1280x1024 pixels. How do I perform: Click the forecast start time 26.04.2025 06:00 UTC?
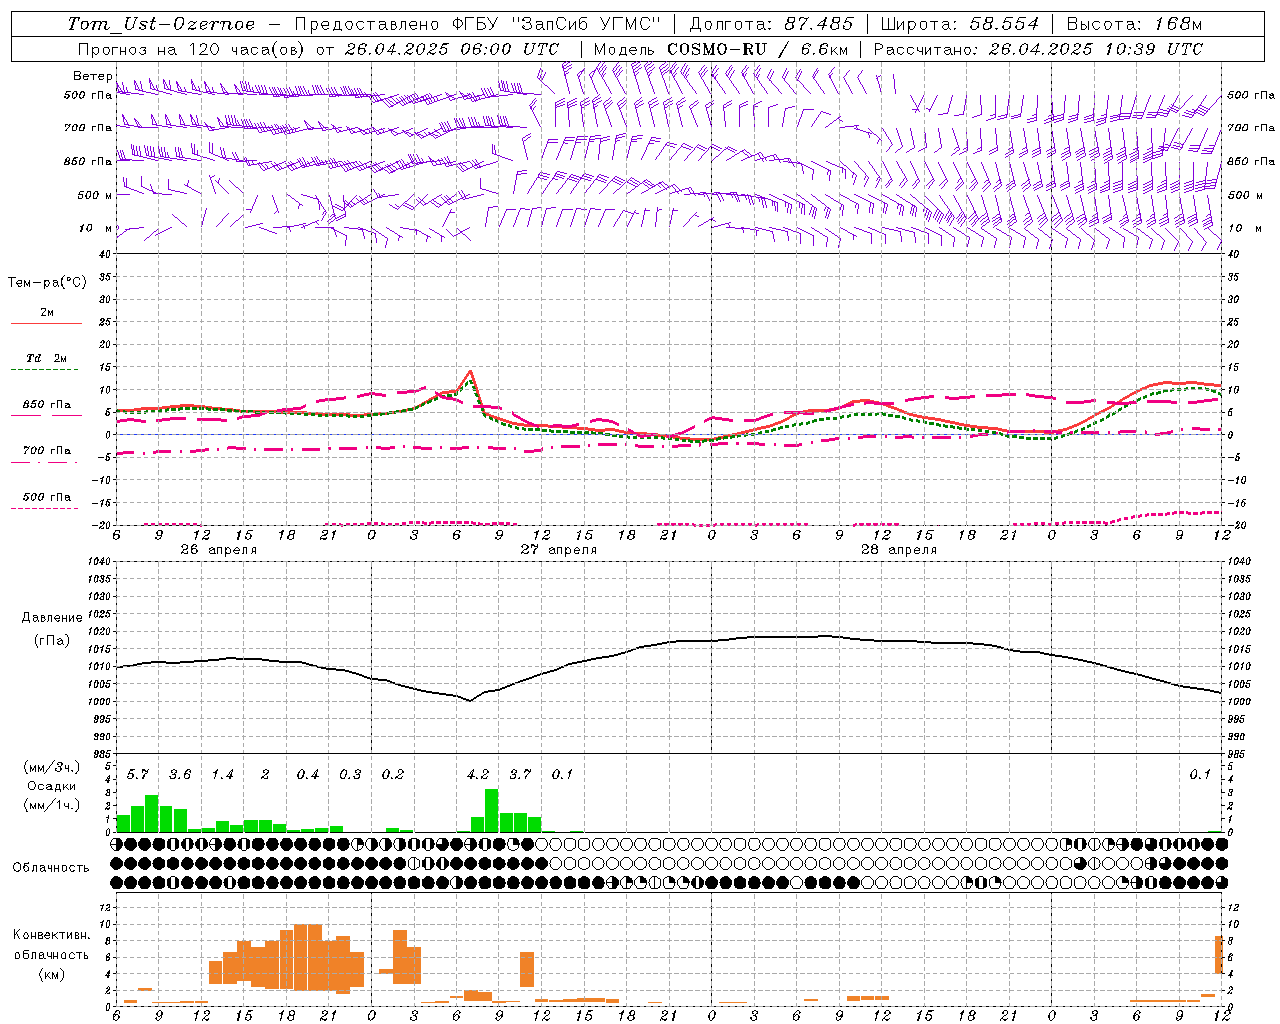coord(452,49)
